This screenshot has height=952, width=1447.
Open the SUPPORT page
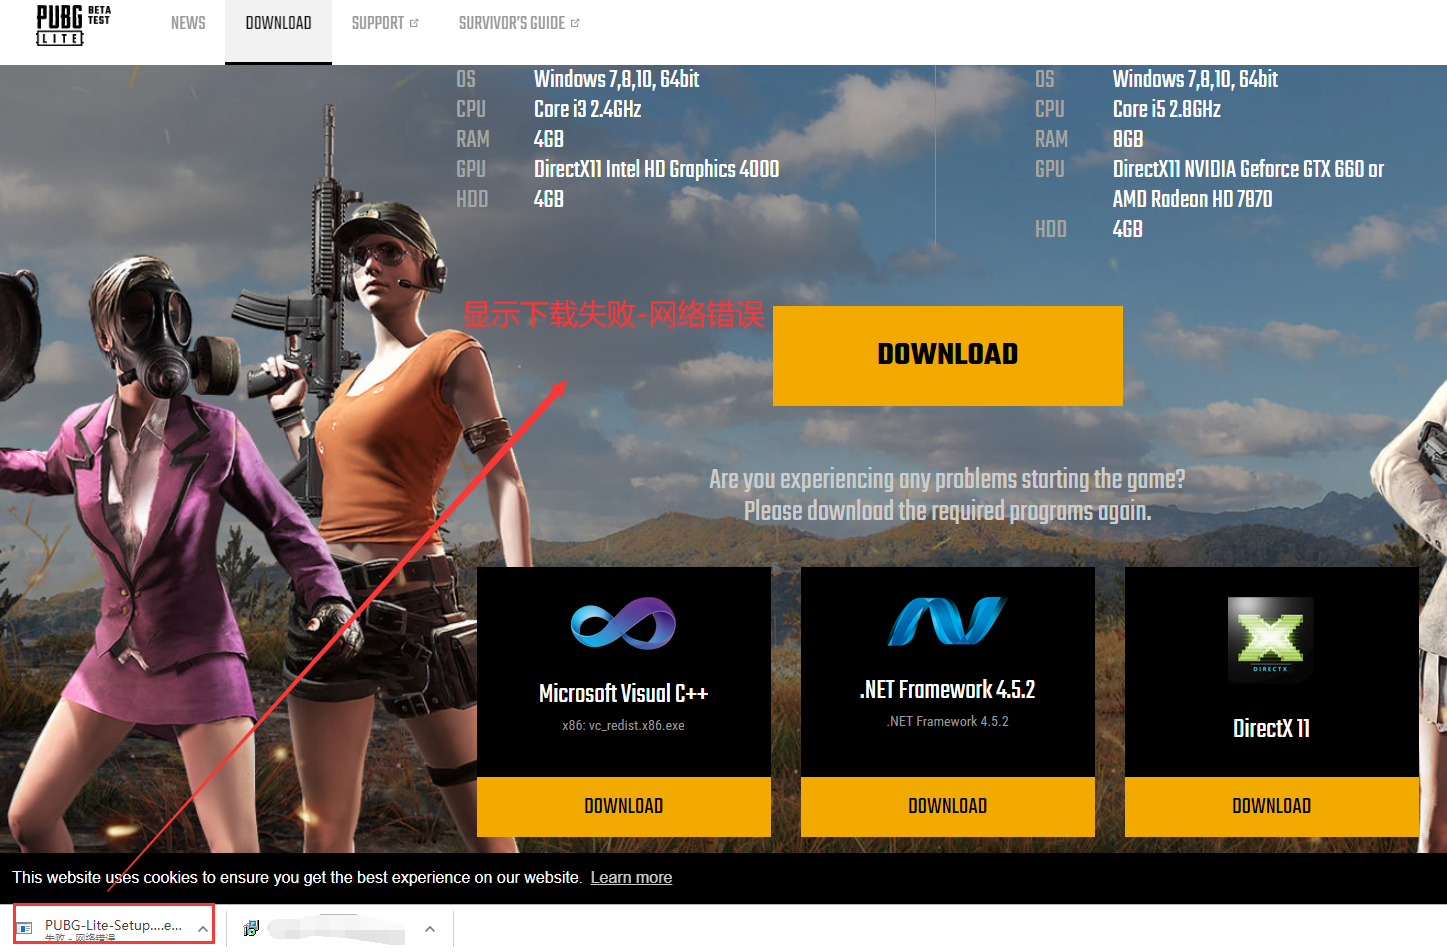click(x=378, y=23)
